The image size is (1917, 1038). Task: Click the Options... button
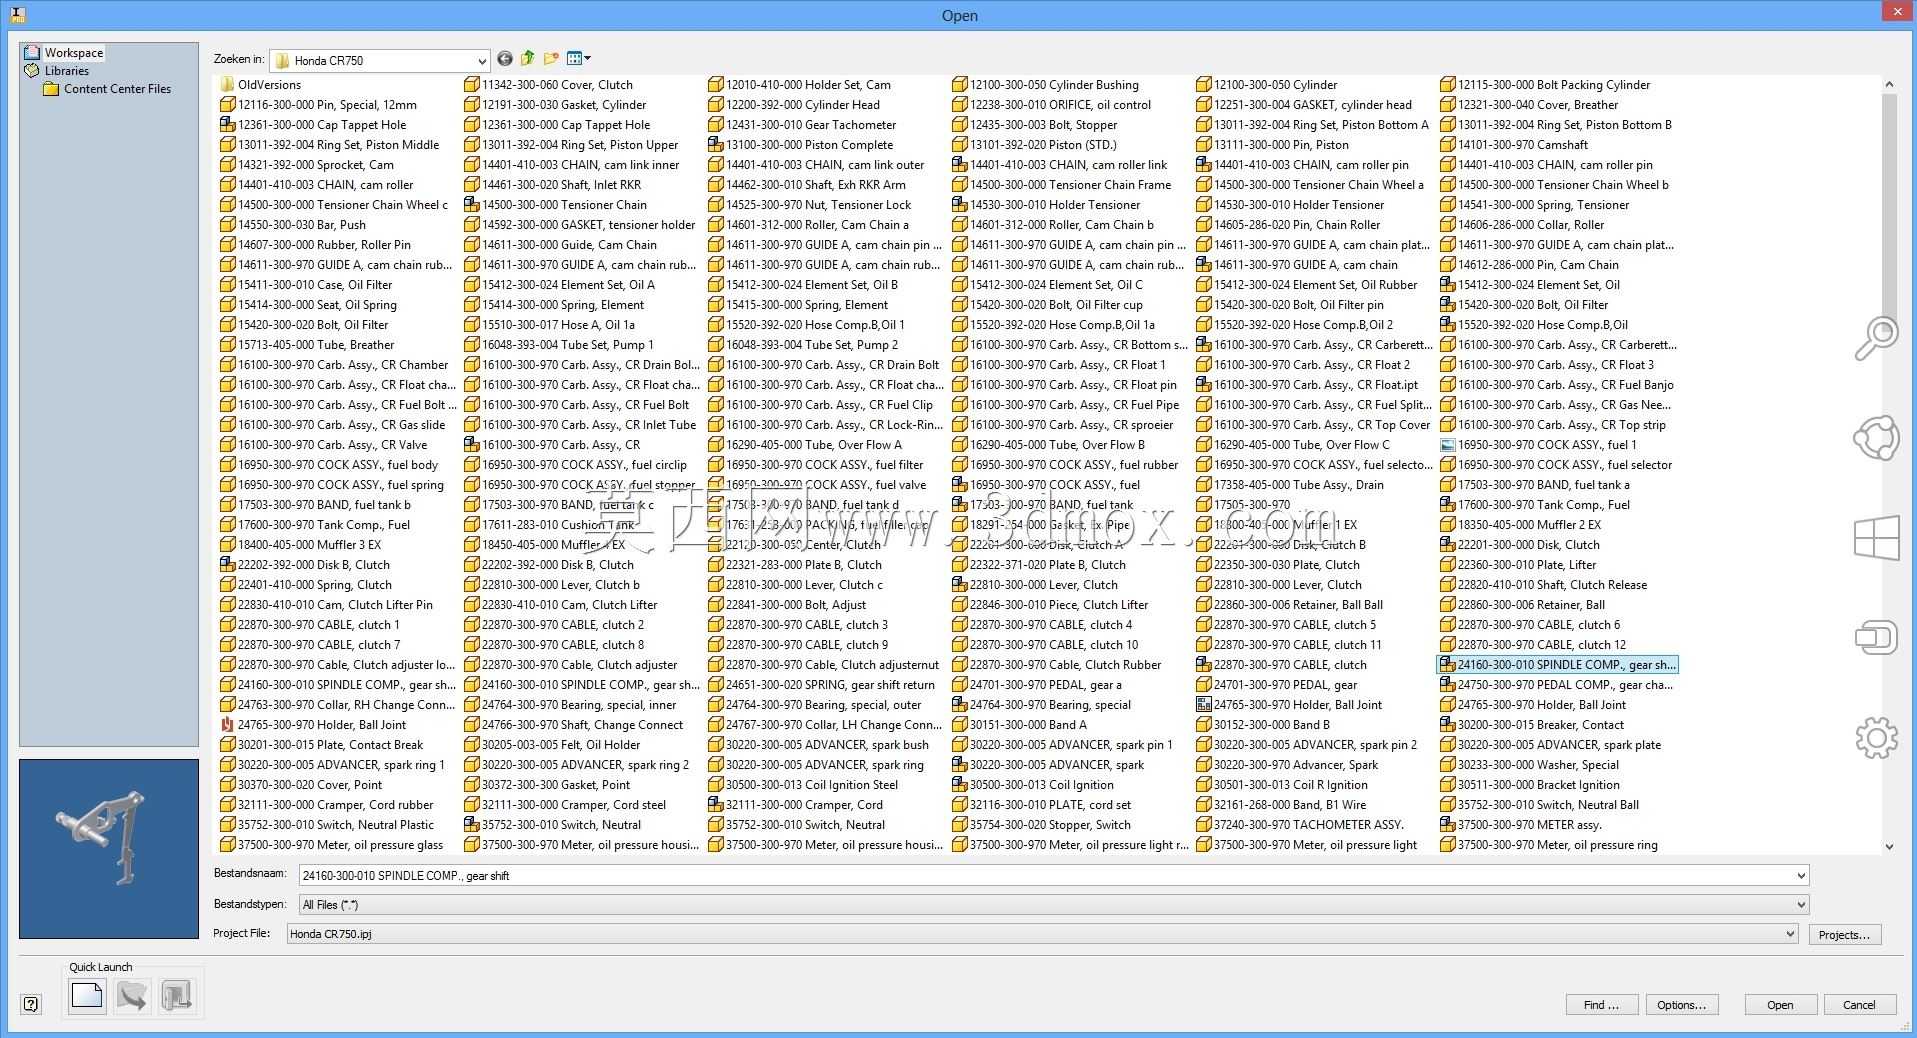(1681, 1005)
